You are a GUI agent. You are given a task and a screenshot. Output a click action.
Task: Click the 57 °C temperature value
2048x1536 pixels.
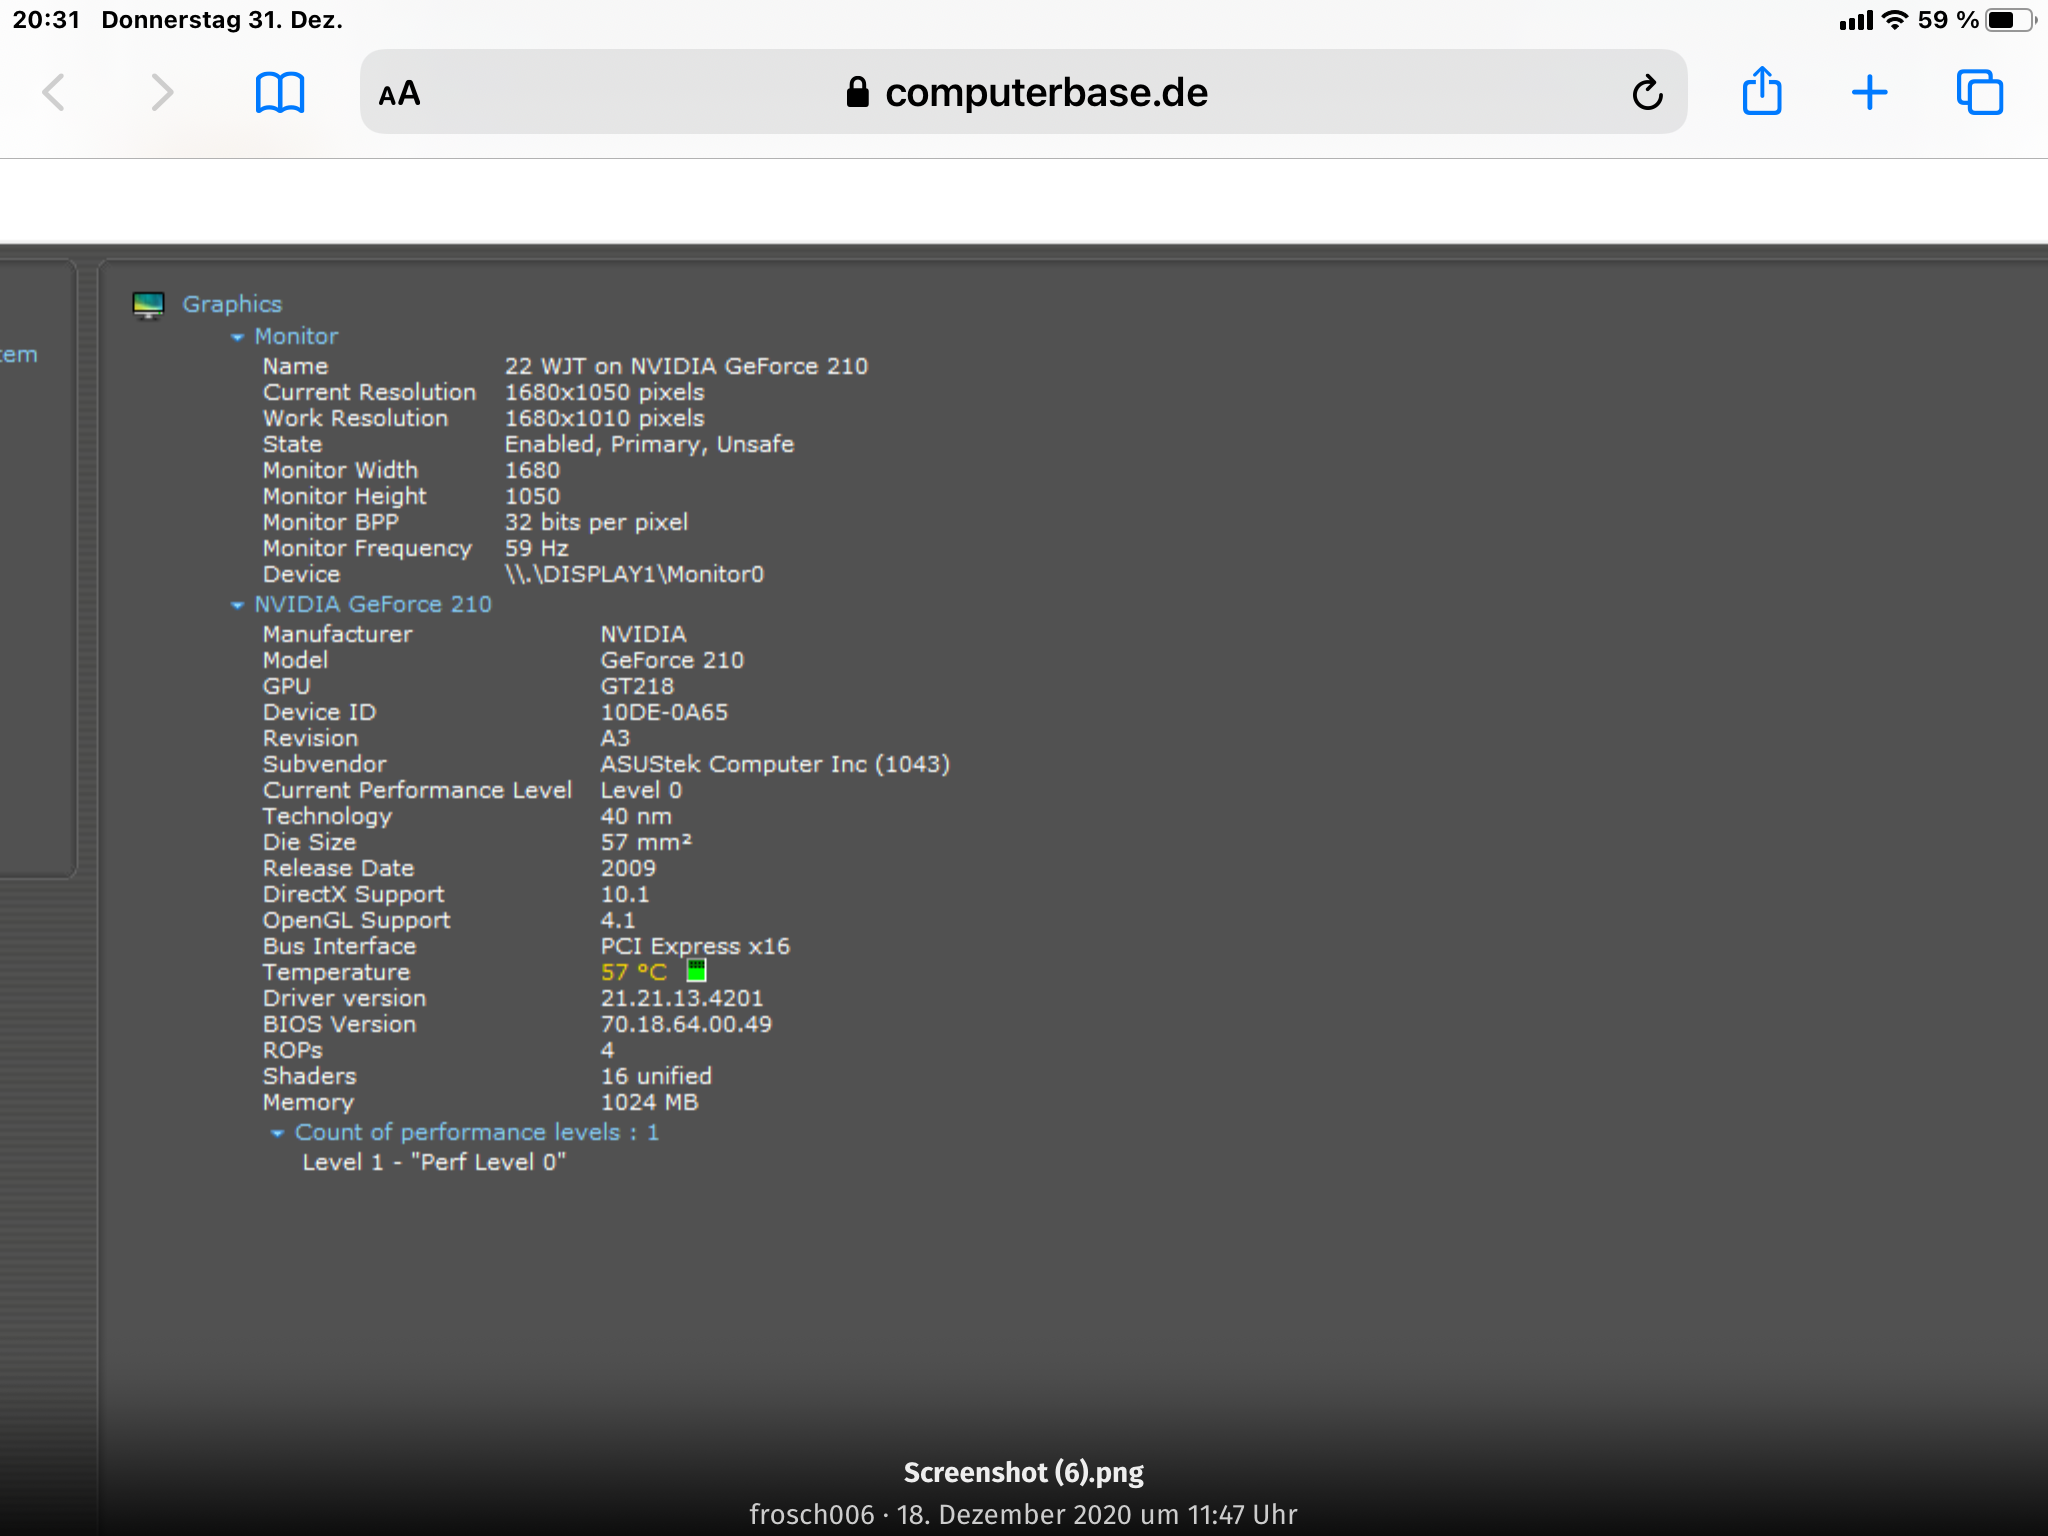[x=633, y=972]
